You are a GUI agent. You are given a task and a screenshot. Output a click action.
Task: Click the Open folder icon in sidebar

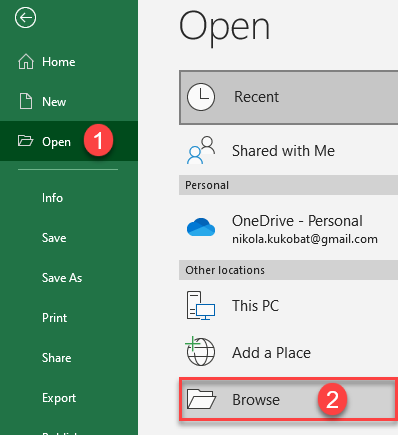[x=25, y=141]
